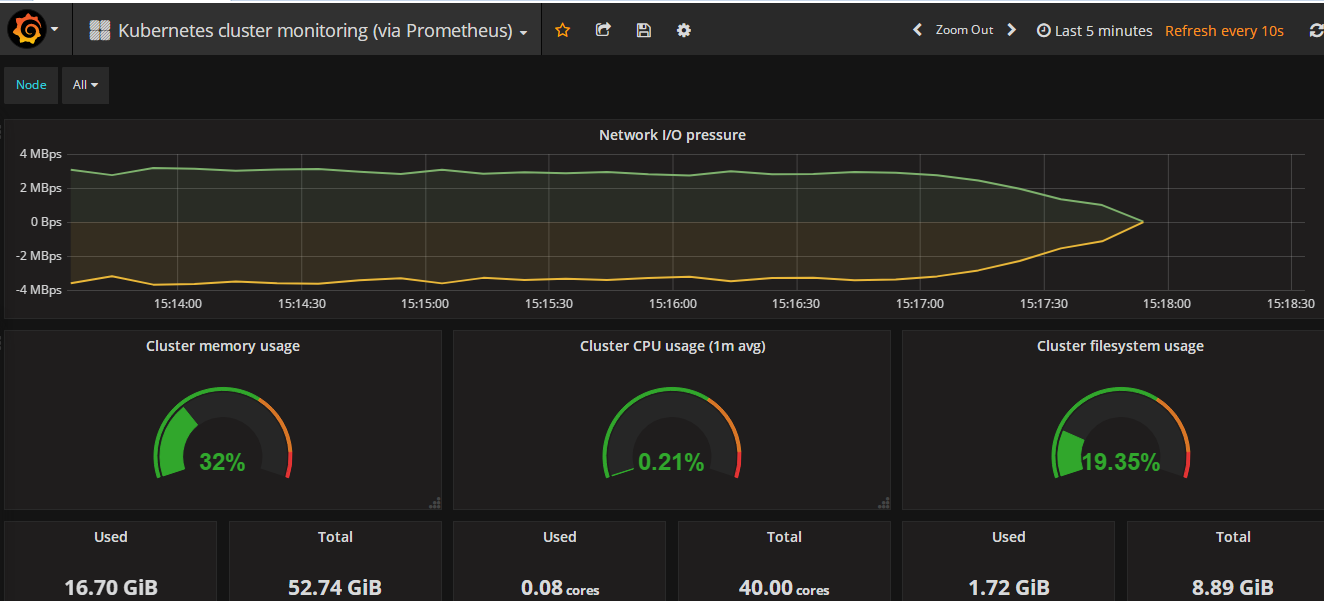The width and height of the screenshot is (1324, 601).
Task: Click the share dashboard icon
Action: (603, 30)
